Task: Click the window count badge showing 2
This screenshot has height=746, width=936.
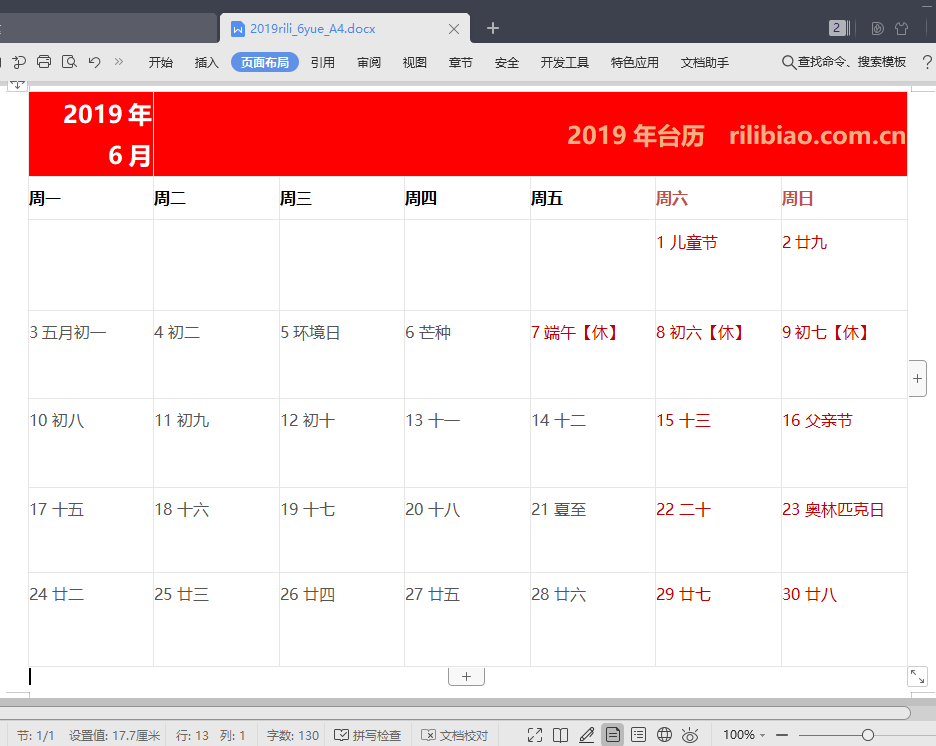Action: click(837, 27)
